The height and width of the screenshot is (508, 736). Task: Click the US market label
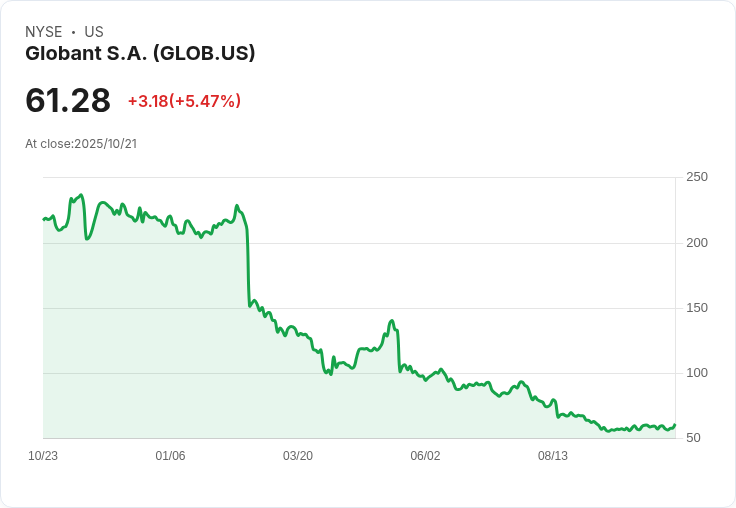coord(94,32)
